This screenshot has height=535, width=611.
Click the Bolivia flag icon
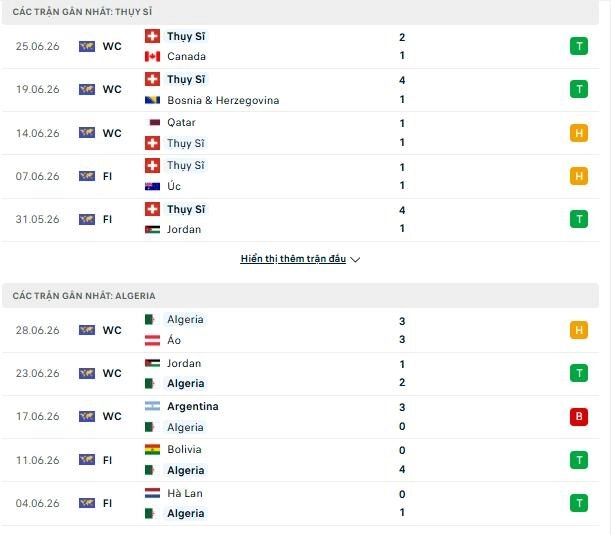152,450
